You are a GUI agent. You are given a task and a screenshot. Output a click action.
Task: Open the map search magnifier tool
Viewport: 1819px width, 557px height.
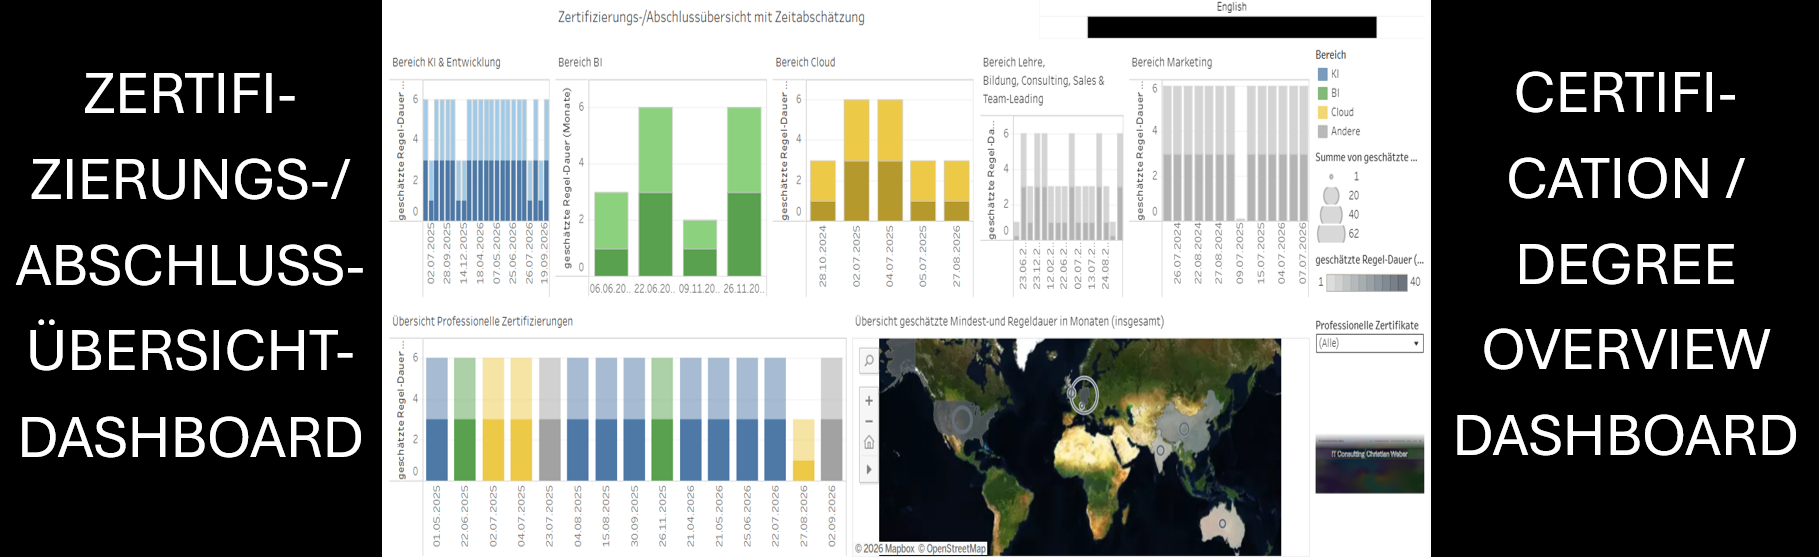point(868,361)
